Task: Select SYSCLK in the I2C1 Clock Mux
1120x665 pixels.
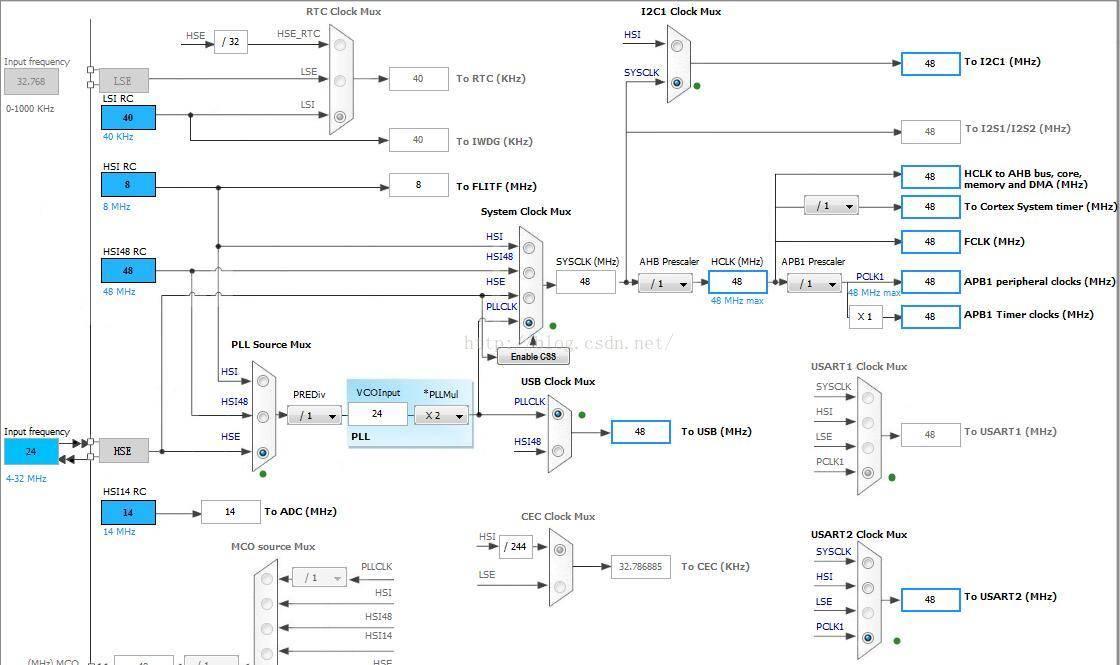Action: click(677, 83)
